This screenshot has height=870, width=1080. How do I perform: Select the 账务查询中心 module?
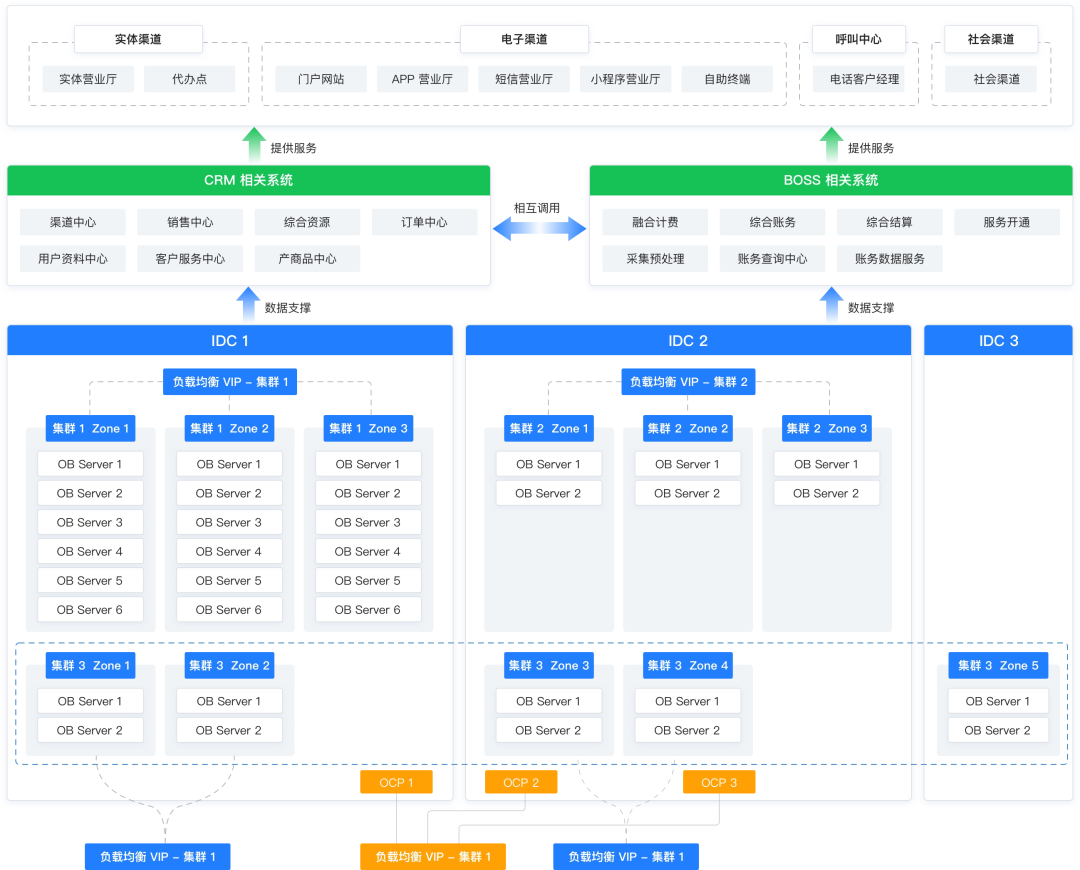pos(772,258)
